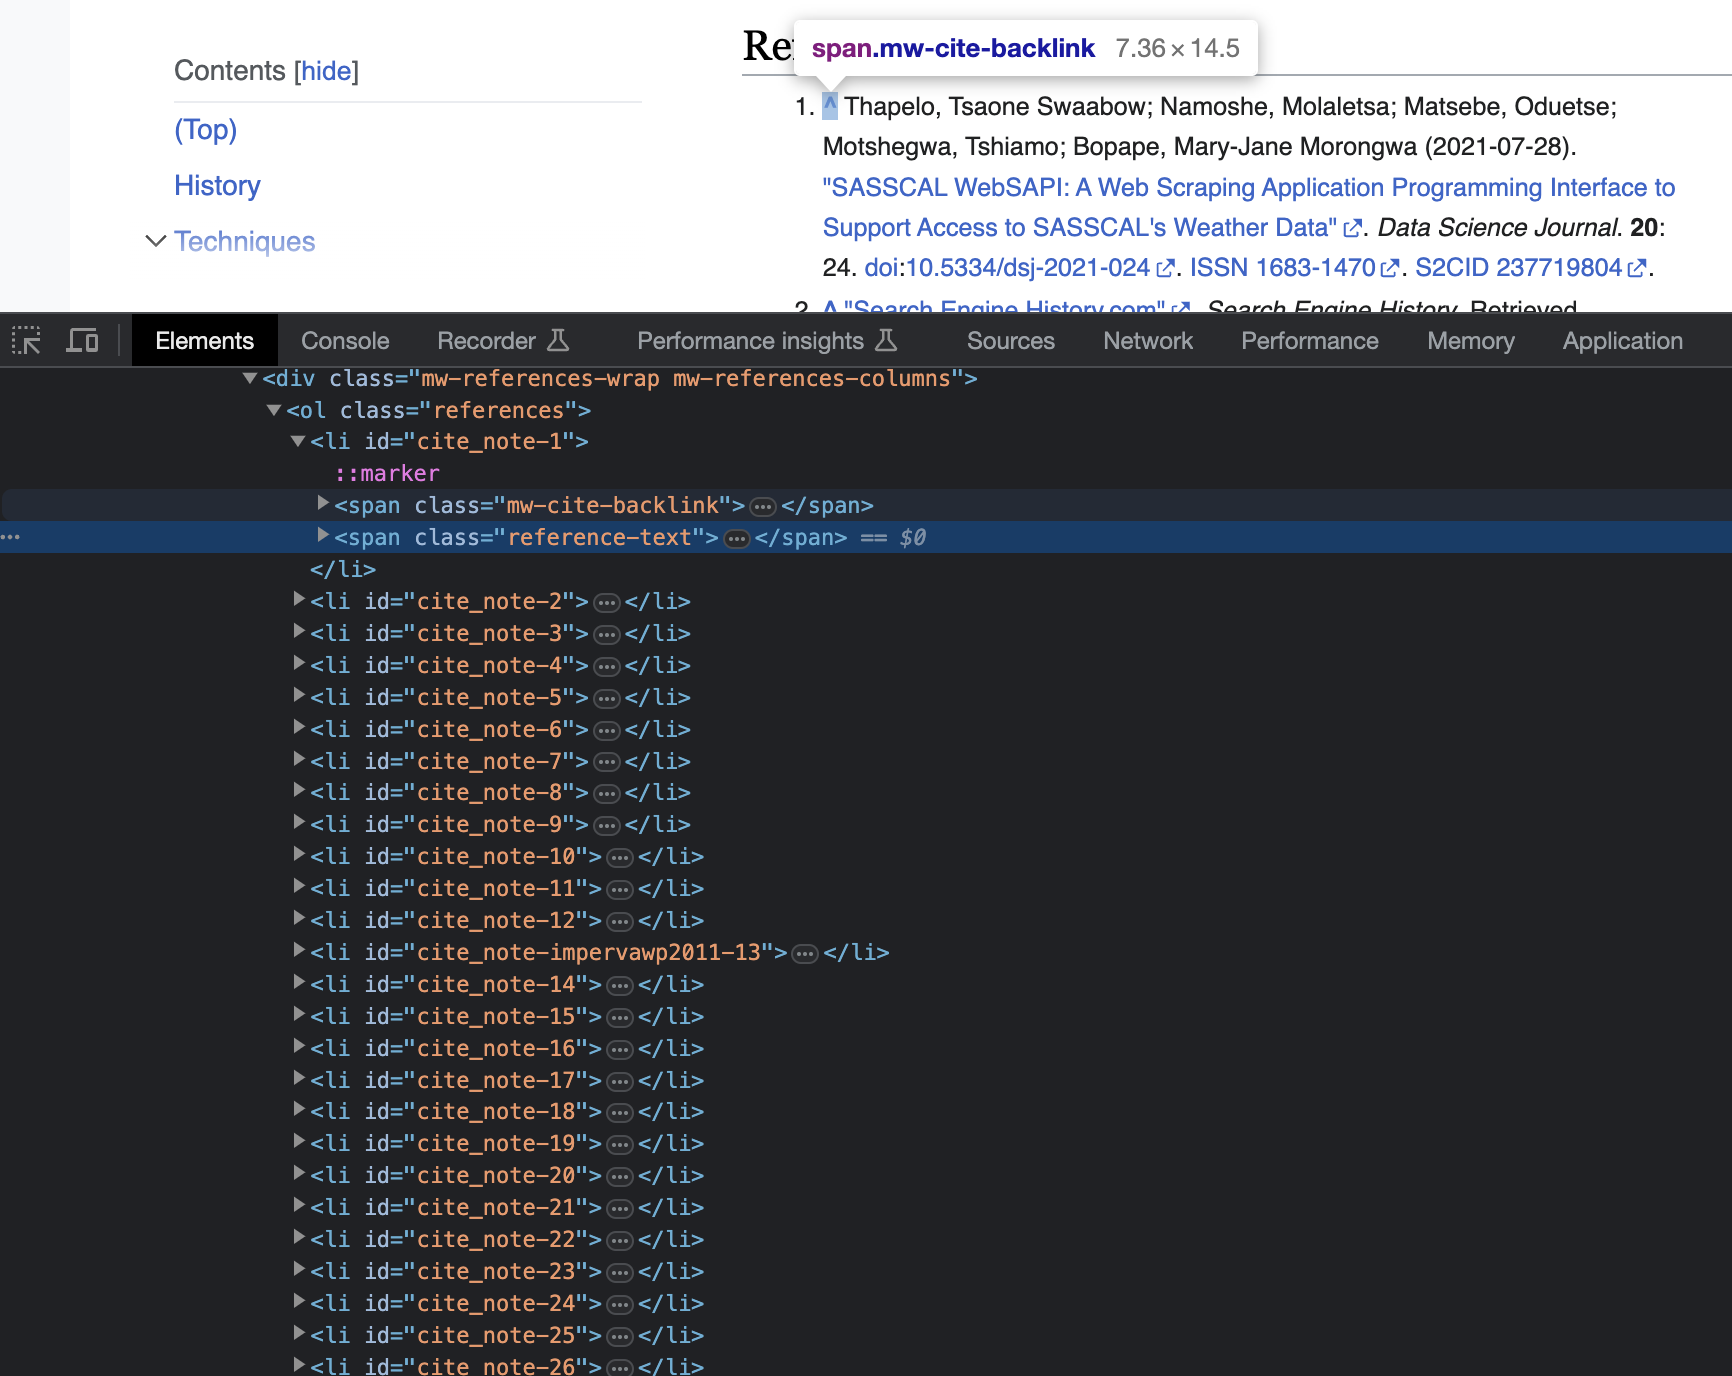Open the doi 10.5334/dsj-2021-024 link
The image size is (1732, 1376).
1027,268
